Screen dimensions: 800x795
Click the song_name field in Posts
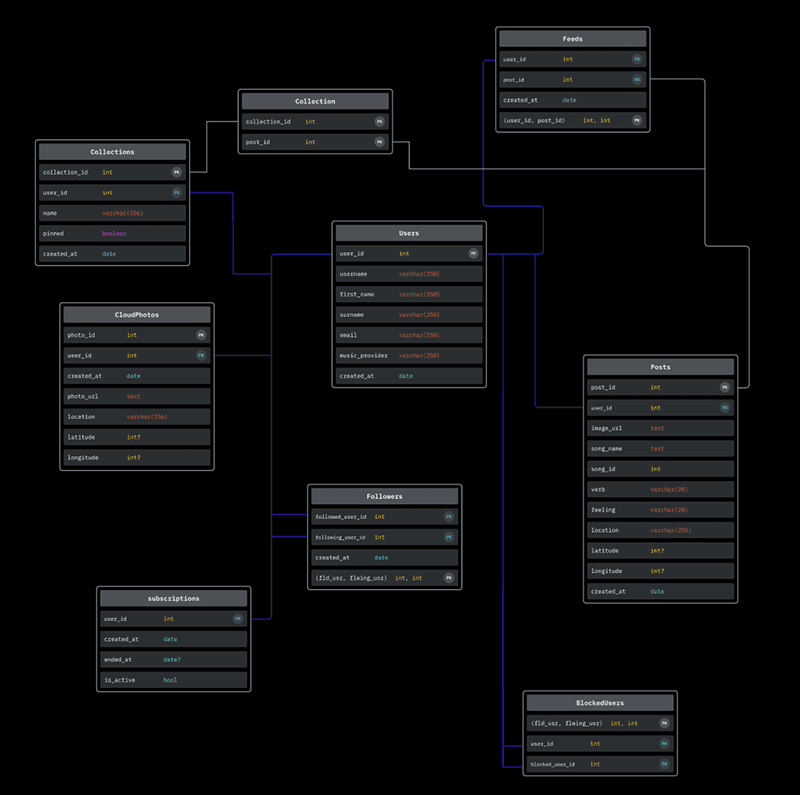tap(661, 449)
